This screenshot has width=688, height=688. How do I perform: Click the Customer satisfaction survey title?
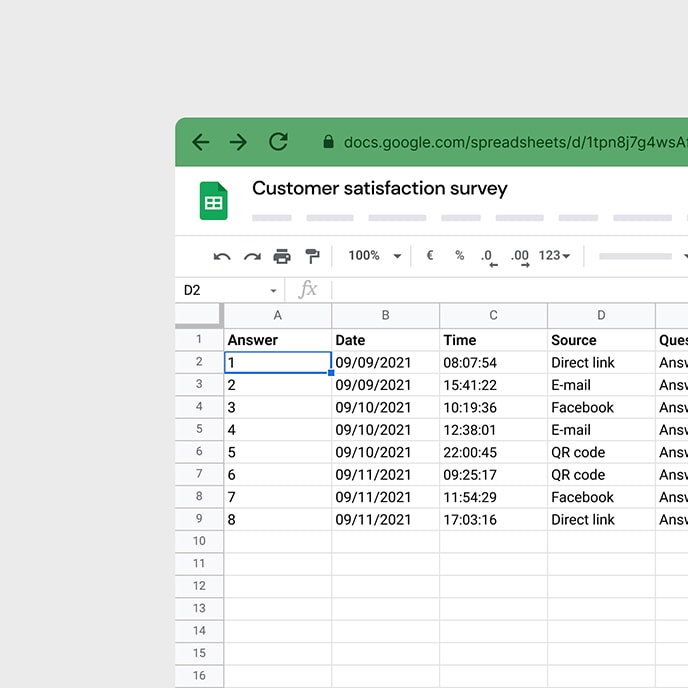click(380, 188)
